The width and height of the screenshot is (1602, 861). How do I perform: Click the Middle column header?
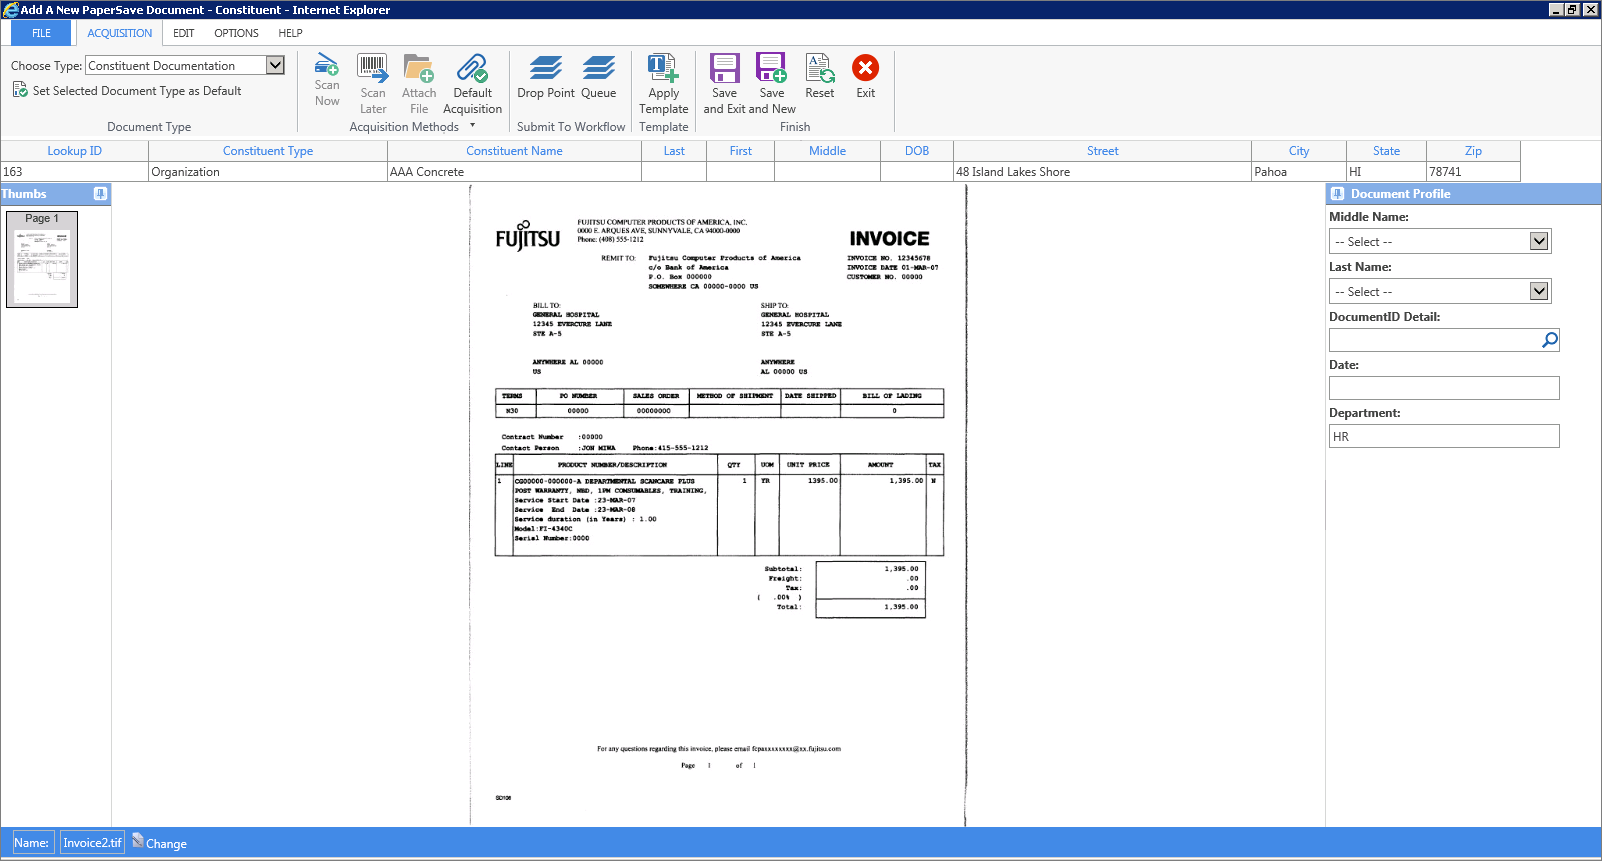(828, 151)
